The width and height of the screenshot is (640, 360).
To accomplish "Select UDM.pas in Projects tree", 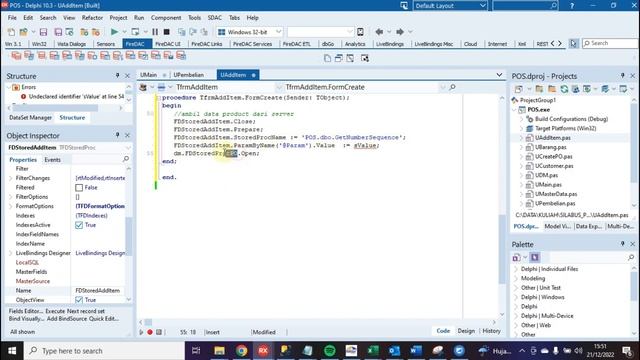I will (x=547, y=176).
